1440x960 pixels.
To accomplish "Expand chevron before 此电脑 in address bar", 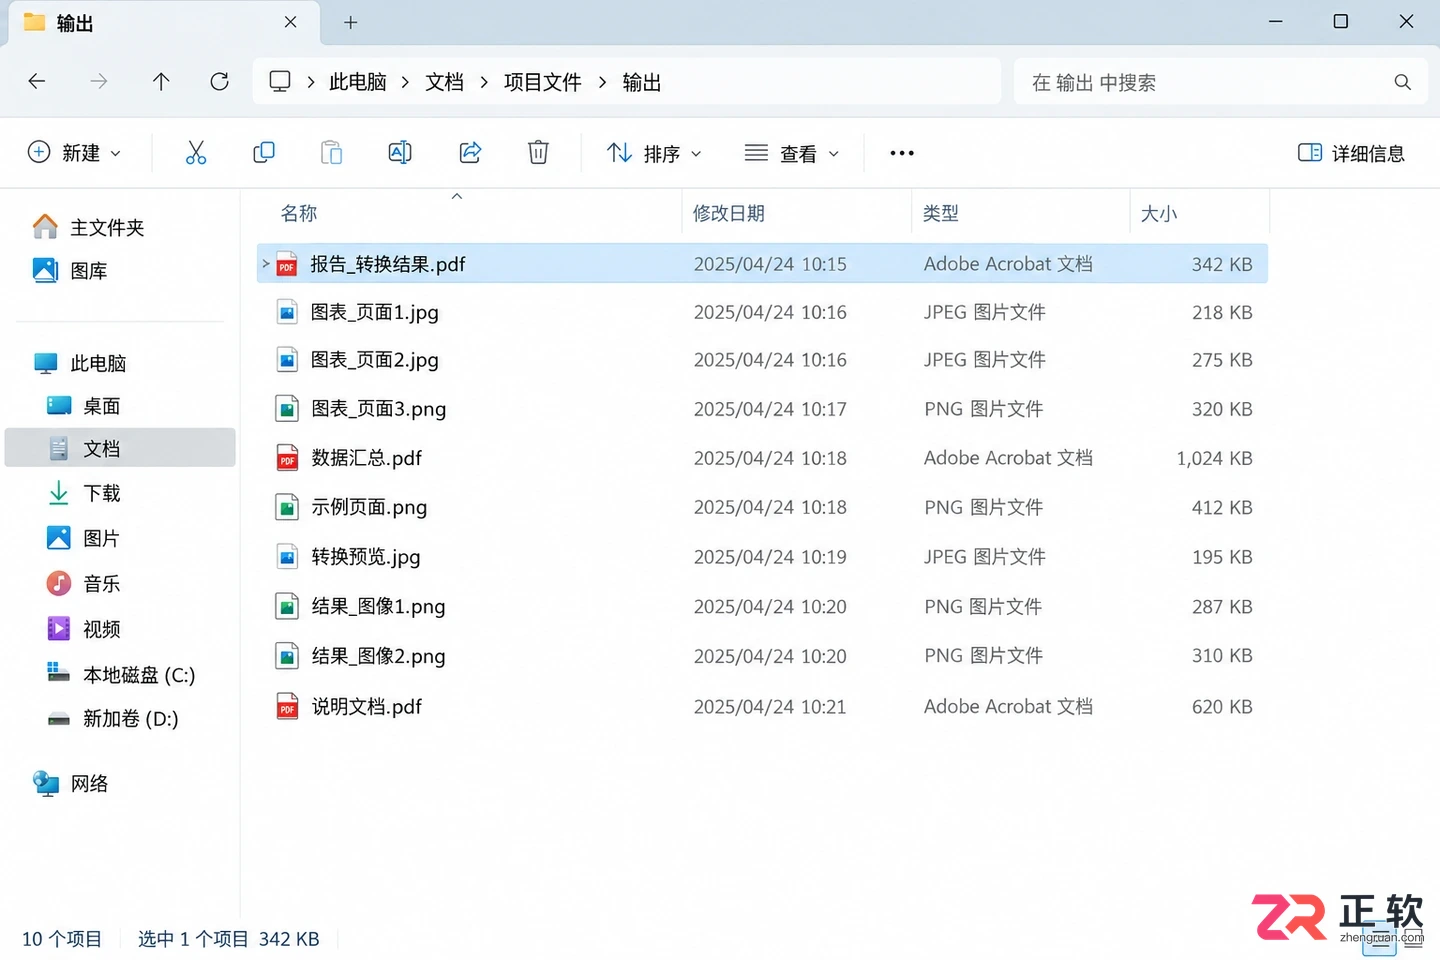I will tap(311, 82).
